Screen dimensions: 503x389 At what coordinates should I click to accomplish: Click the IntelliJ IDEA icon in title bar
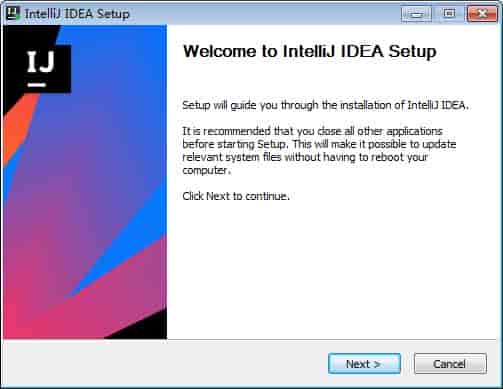(13, 13)
